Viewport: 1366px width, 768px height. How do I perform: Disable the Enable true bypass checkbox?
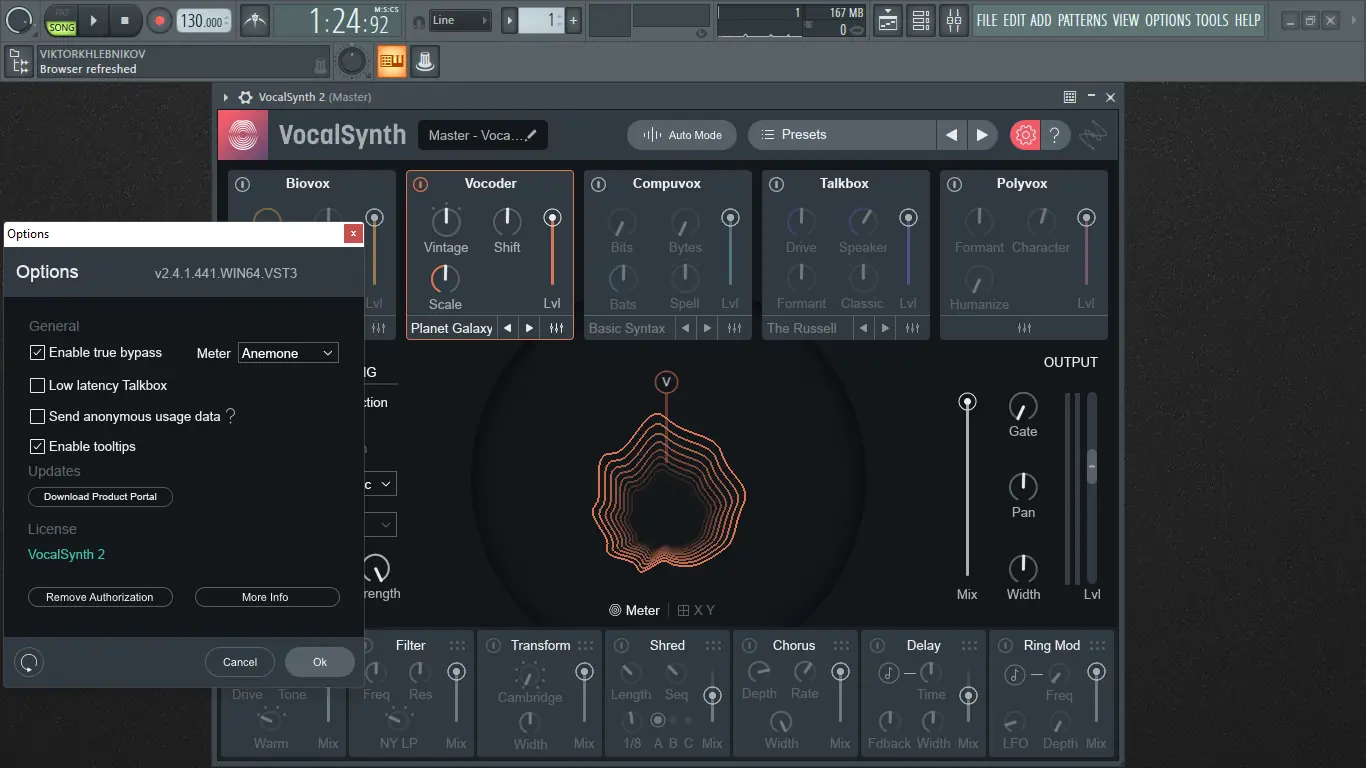click(x=37, y=352)
